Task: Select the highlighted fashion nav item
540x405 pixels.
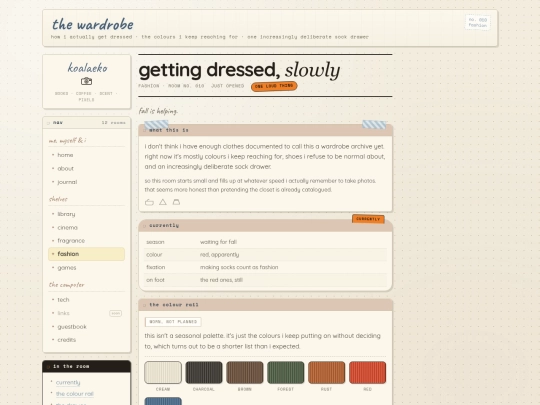Action: tap(86, 254)
